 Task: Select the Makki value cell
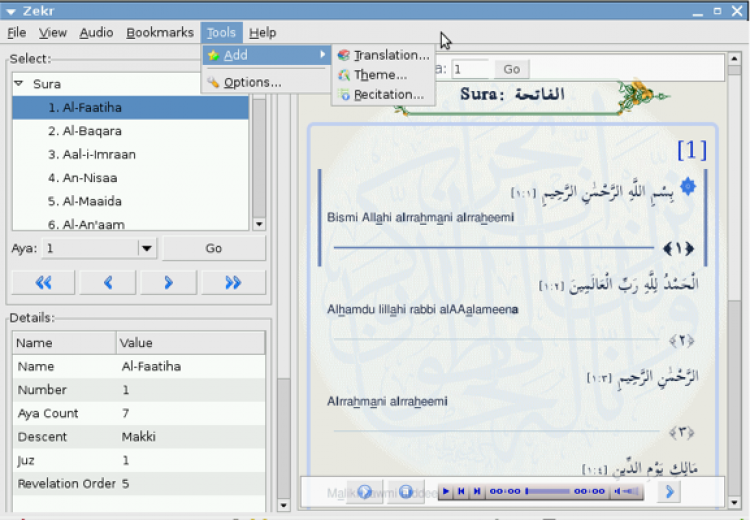point(139,437)
